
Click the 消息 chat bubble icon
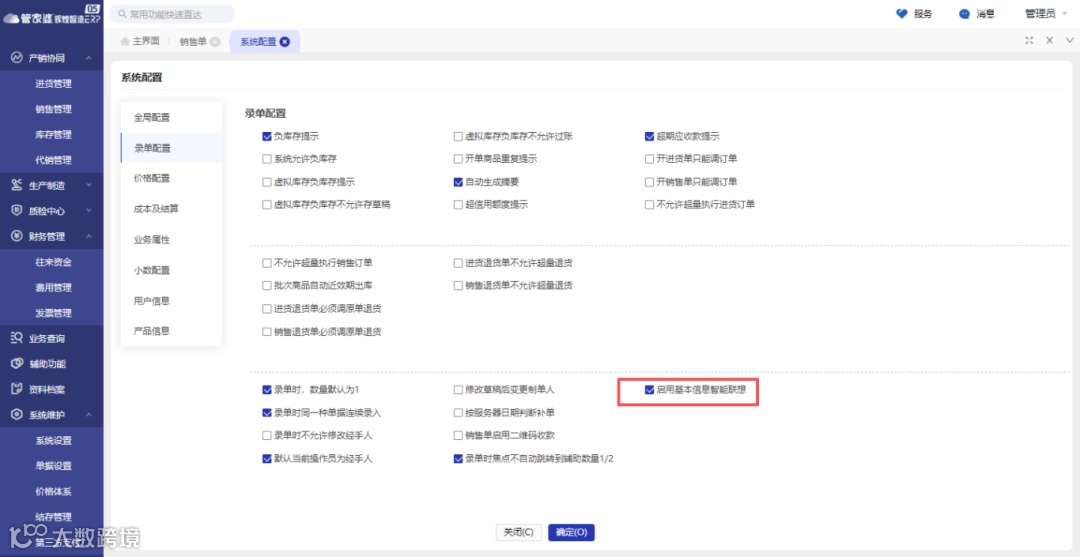pyautogui.click(x=964, y=14)
